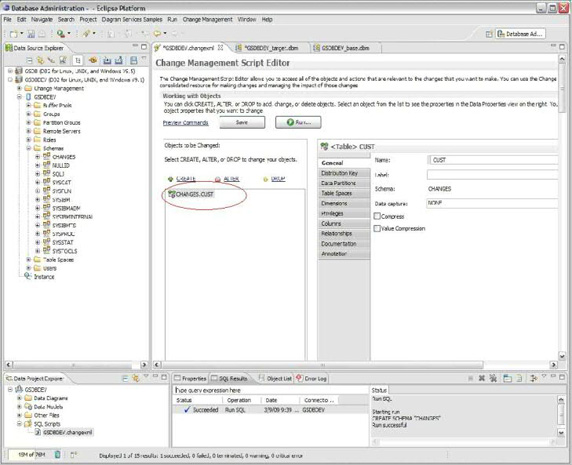Click the Export icon in Data Source Explorer toolbar
The image size is (572, 465).
(119, 60)
